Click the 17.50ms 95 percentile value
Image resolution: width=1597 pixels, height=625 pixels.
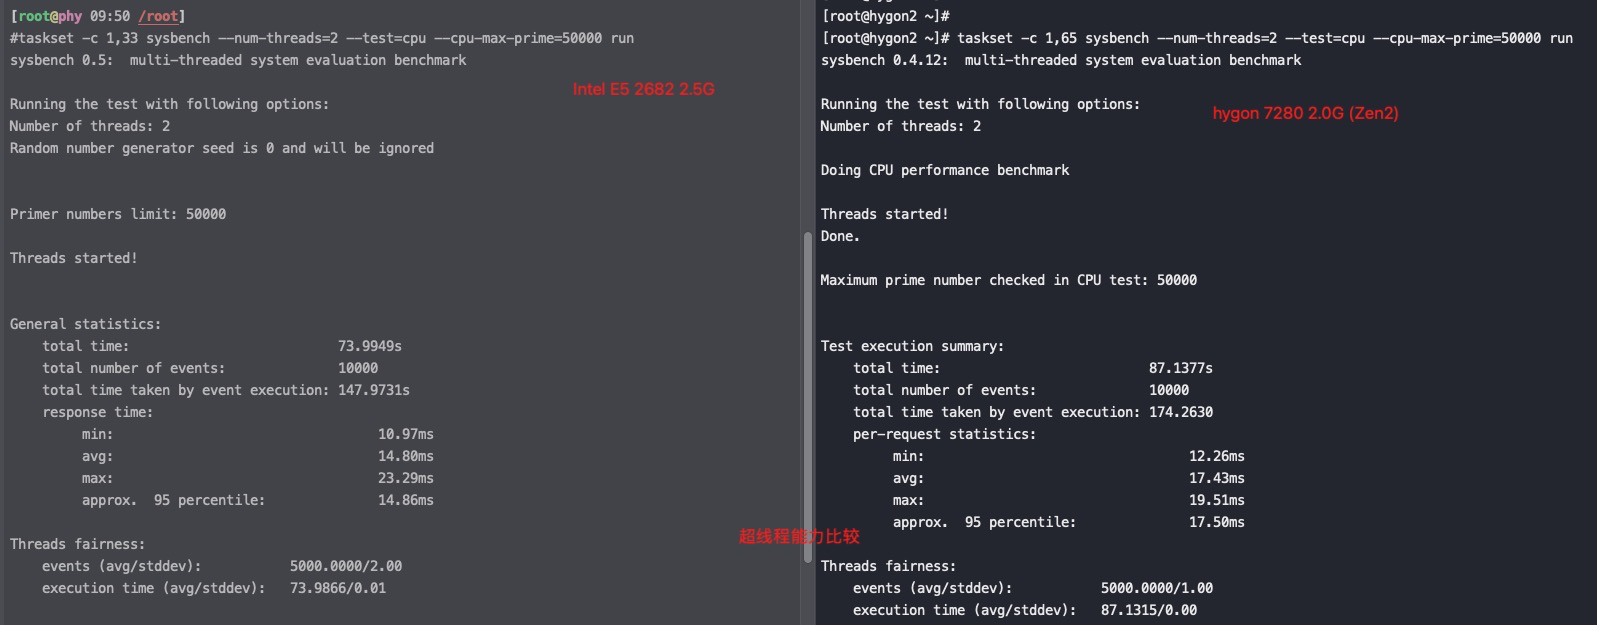(x=1217, y=522)
